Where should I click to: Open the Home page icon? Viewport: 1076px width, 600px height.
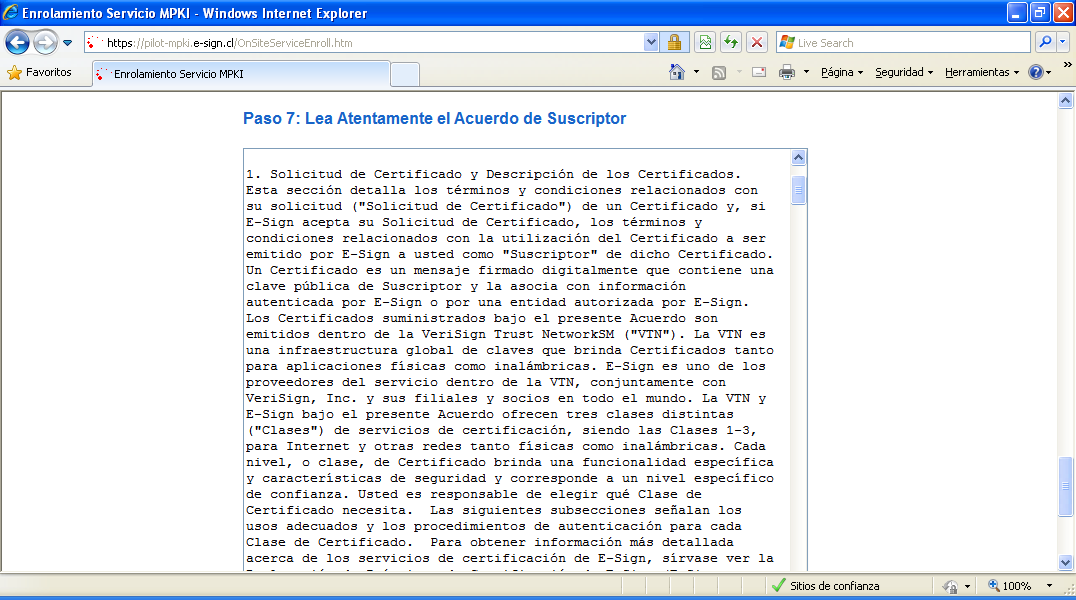(x=677, y=72)
